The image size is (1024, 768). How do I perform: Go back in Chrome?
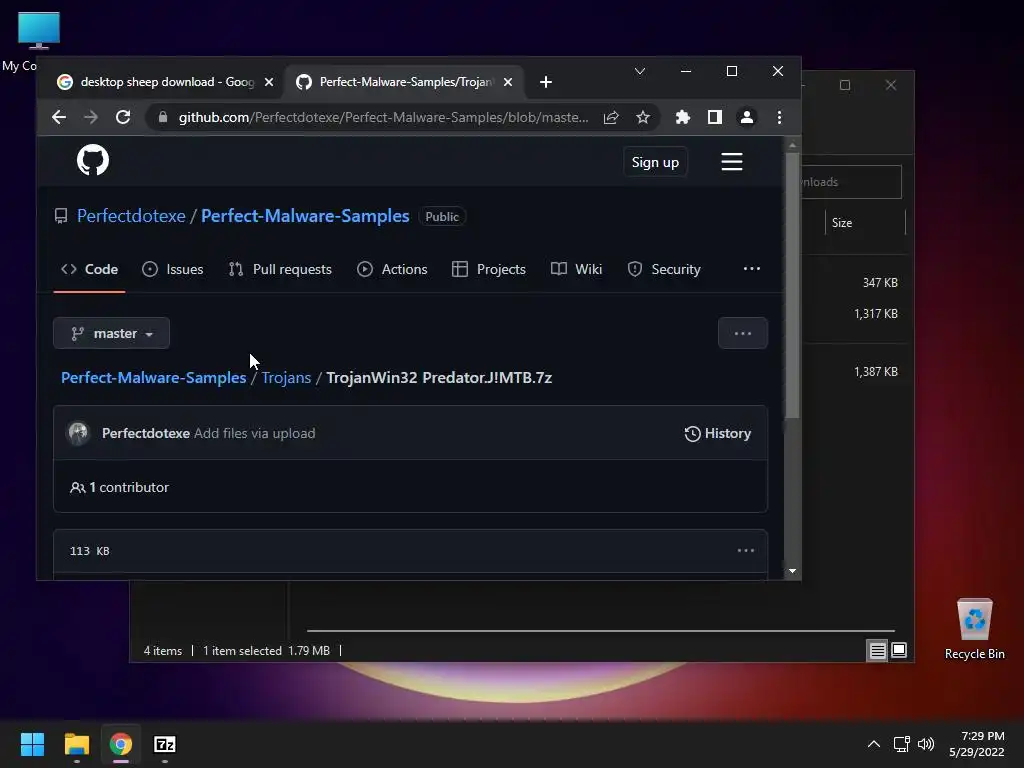(59, 118)
